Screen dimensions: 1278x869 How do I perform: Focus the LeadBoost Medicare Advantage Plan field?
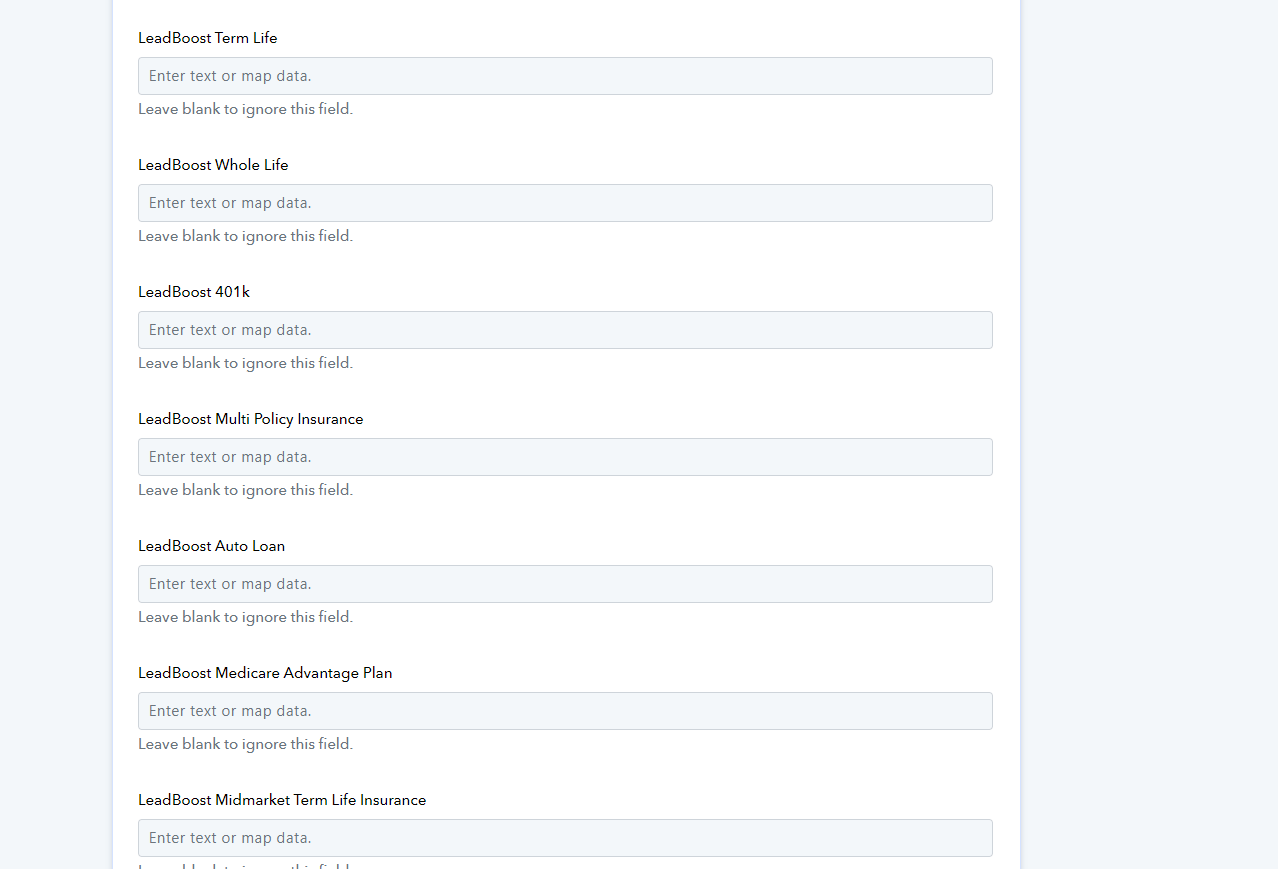[565, 711]
